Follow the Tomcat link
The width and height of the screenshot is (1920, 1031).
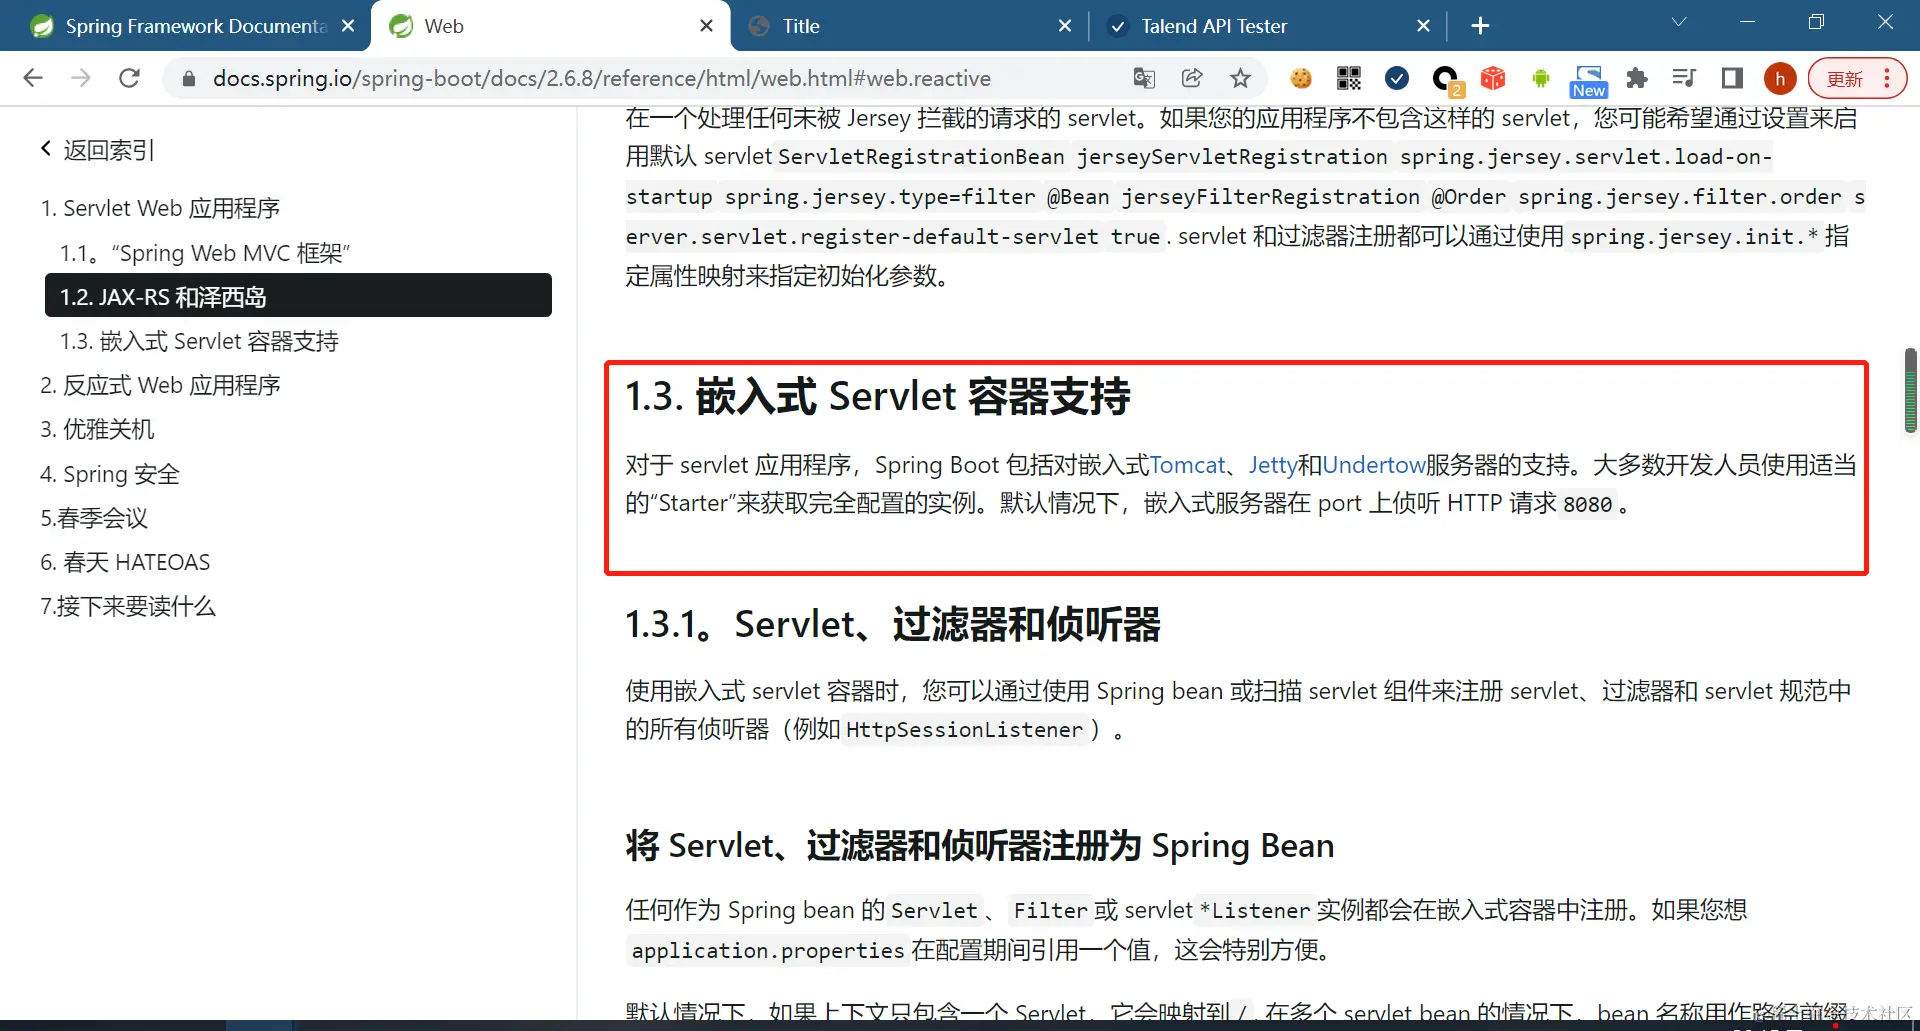[1187, 465]
